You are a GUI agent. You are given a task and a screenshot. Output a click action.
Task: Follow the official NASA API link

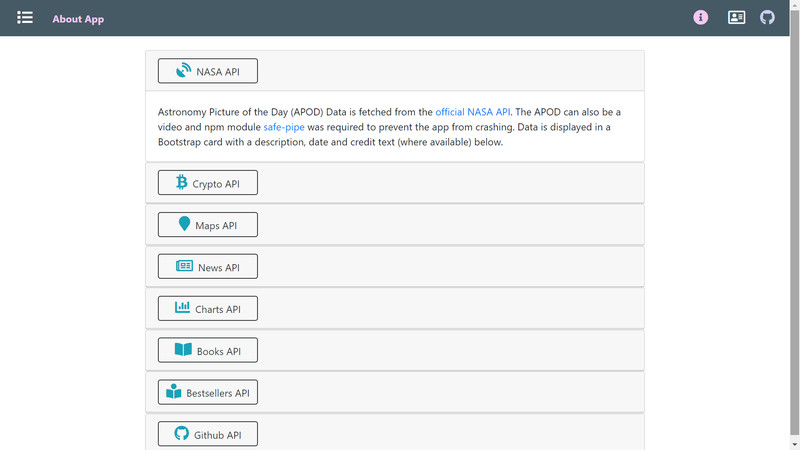pyautogui.click(x=472, y=112)
